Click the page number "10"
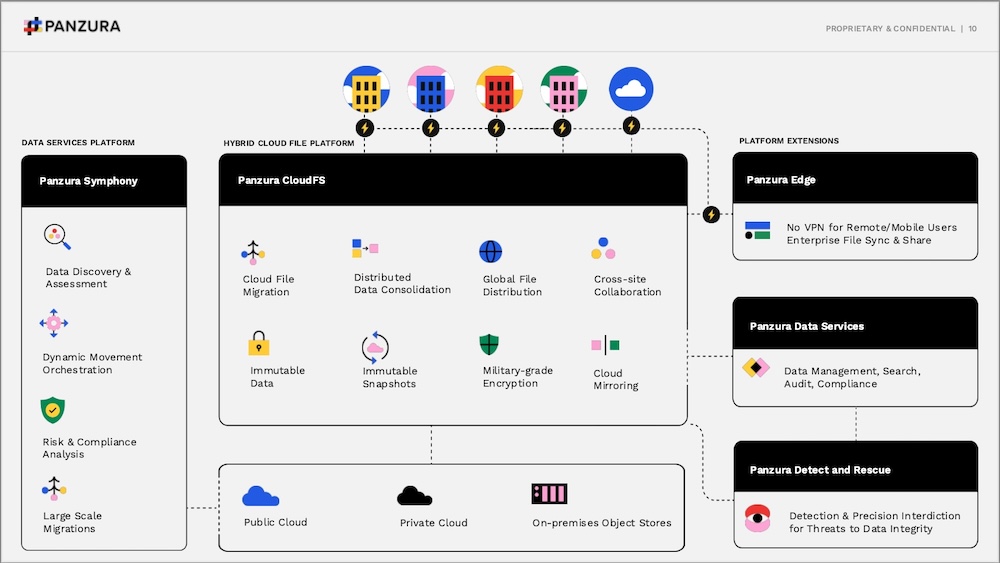Image resolution: width=1000 pixels, height=563 pixels. tap(973, 29)
